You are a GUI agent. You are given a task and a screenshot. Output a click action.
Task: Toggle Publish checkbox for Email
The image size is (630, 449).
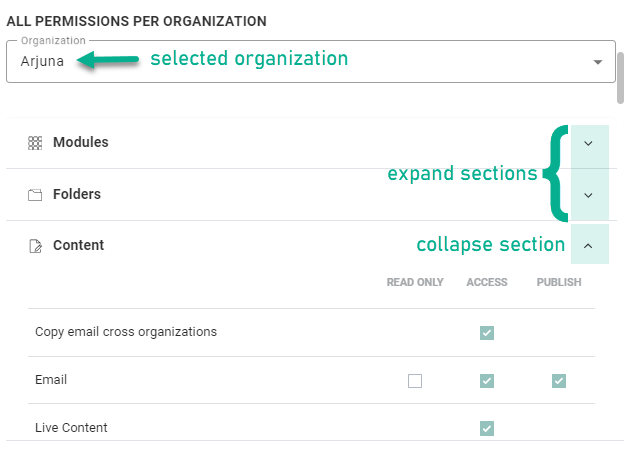tap(559, 381)
